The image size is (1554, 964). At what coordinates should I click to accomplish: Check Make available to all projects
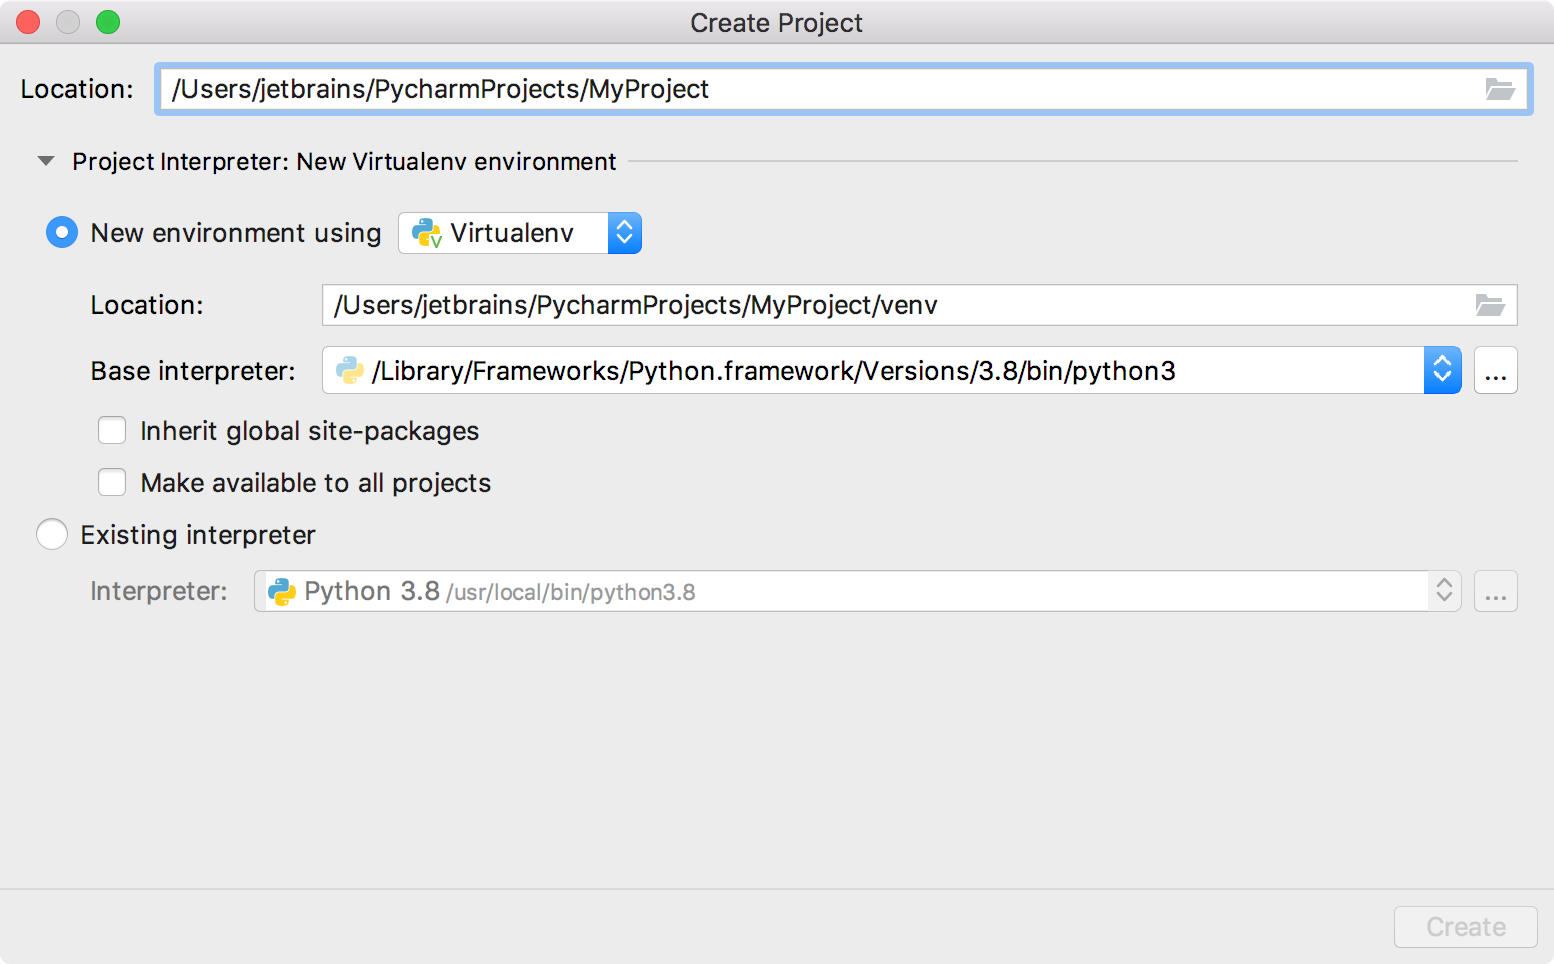pos(112,482)
